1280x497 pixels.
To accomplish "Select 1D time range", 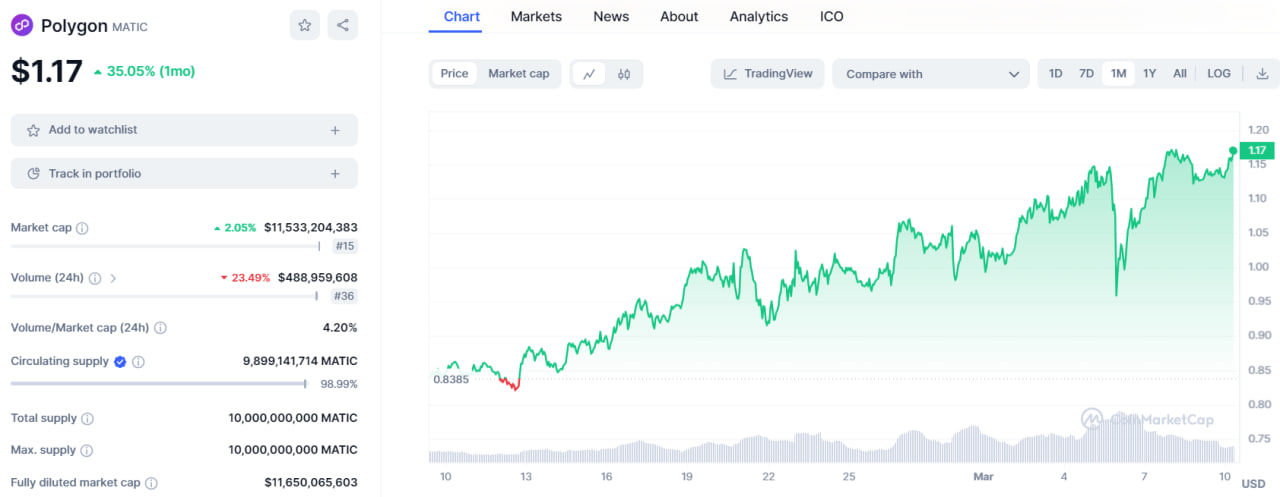I will pos(1055,74).
